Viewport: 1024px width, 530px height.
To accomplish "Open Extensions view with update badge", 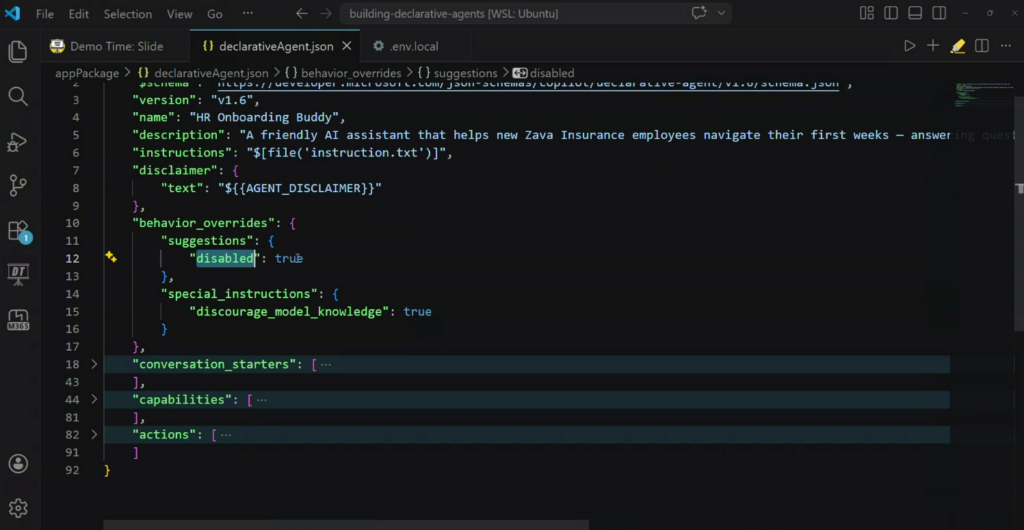I will point(17,230).
